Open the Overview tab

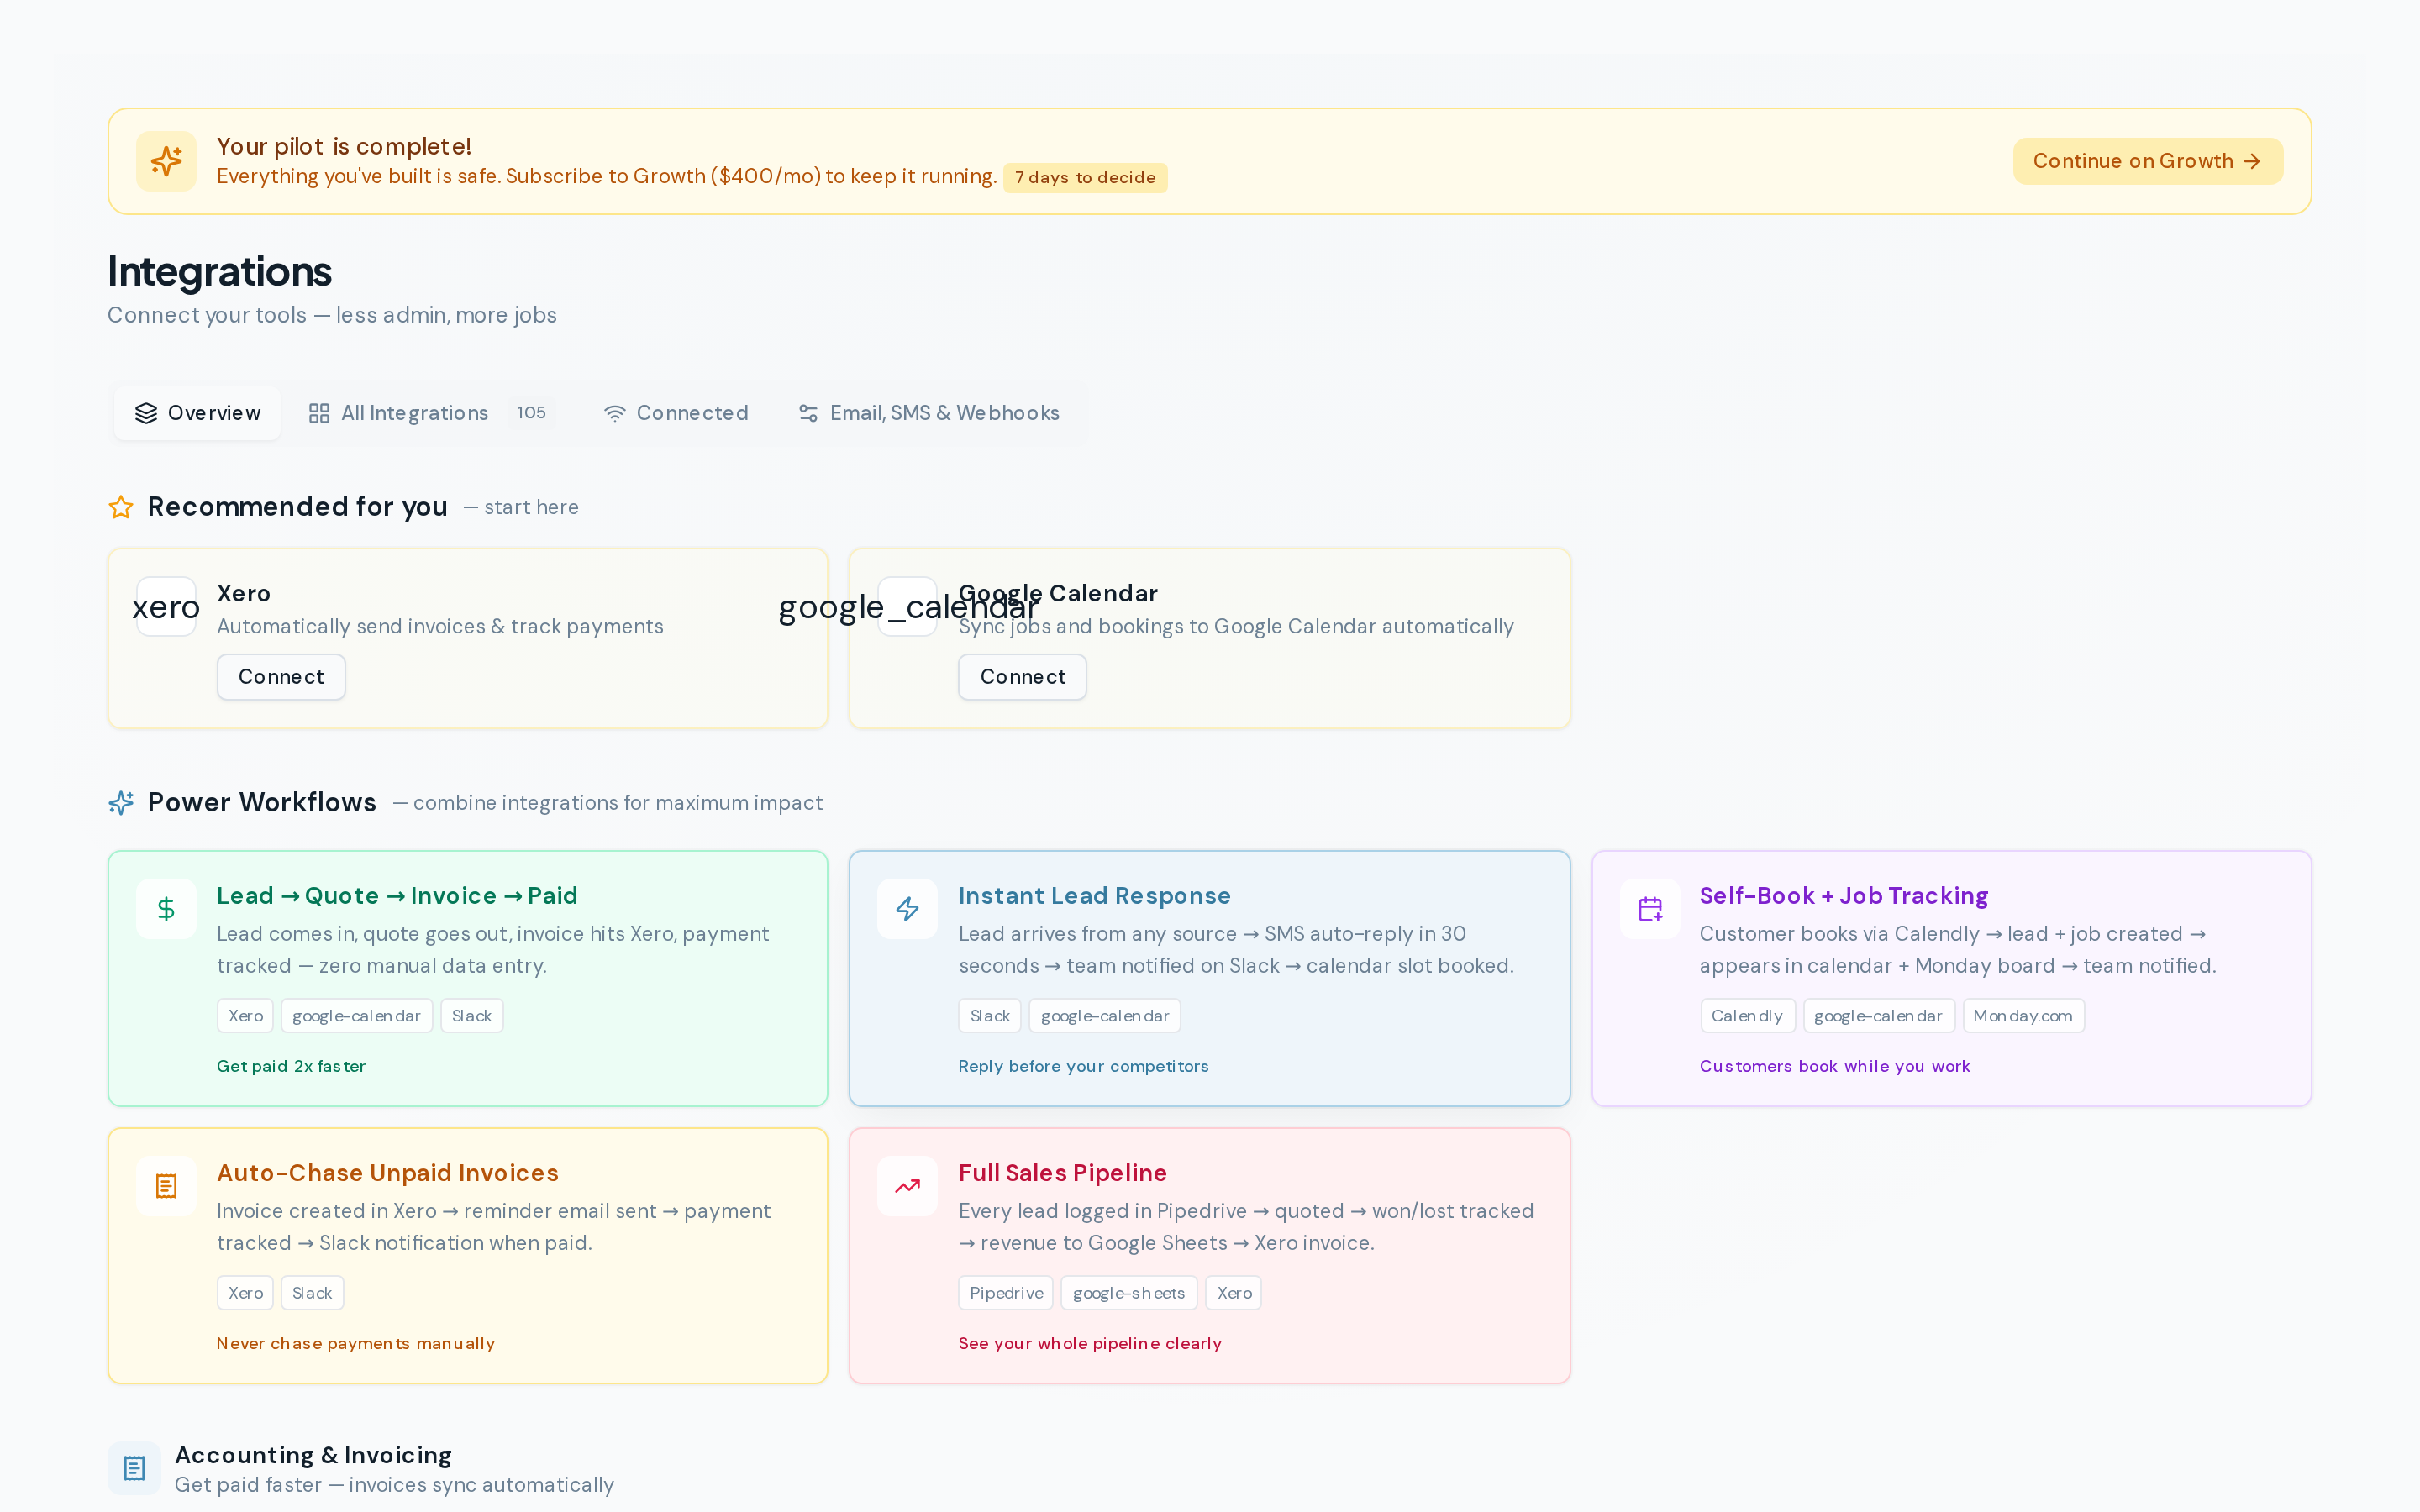tap(197, 413)
